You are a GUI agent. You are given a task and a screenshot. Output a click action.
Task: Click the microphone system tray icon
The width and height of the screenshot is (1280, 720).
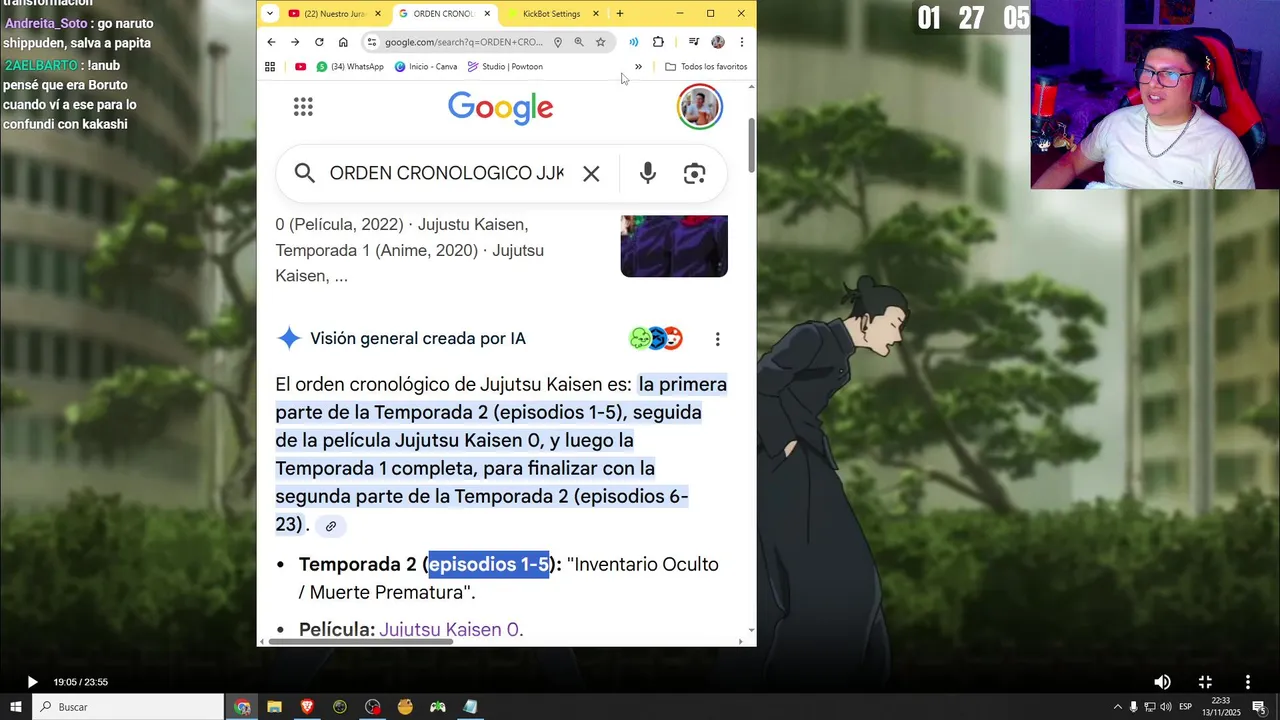point(1133,707)
